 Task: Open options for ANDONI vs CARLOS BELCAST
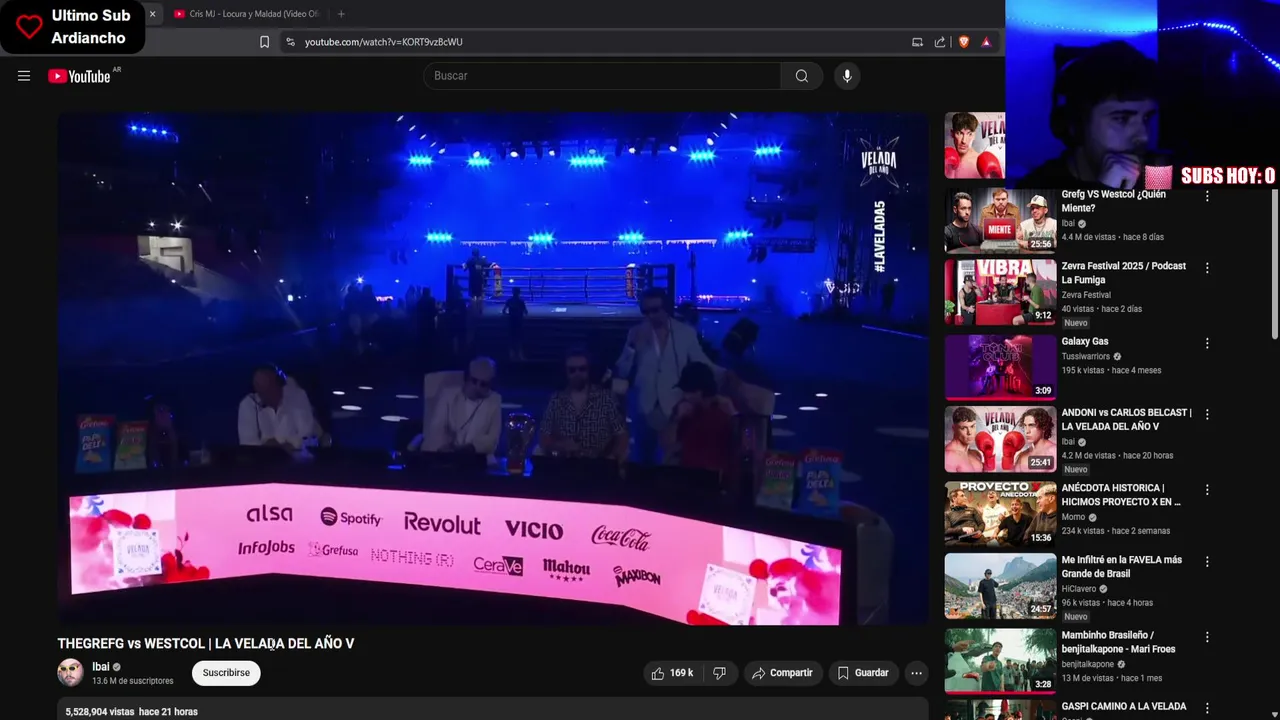(1207, 414)
